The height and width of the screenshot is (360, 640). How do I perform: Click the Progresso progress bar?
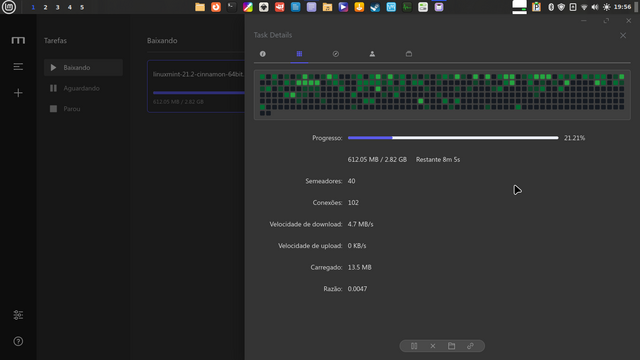pyautogui.click(x=453, y=138)
